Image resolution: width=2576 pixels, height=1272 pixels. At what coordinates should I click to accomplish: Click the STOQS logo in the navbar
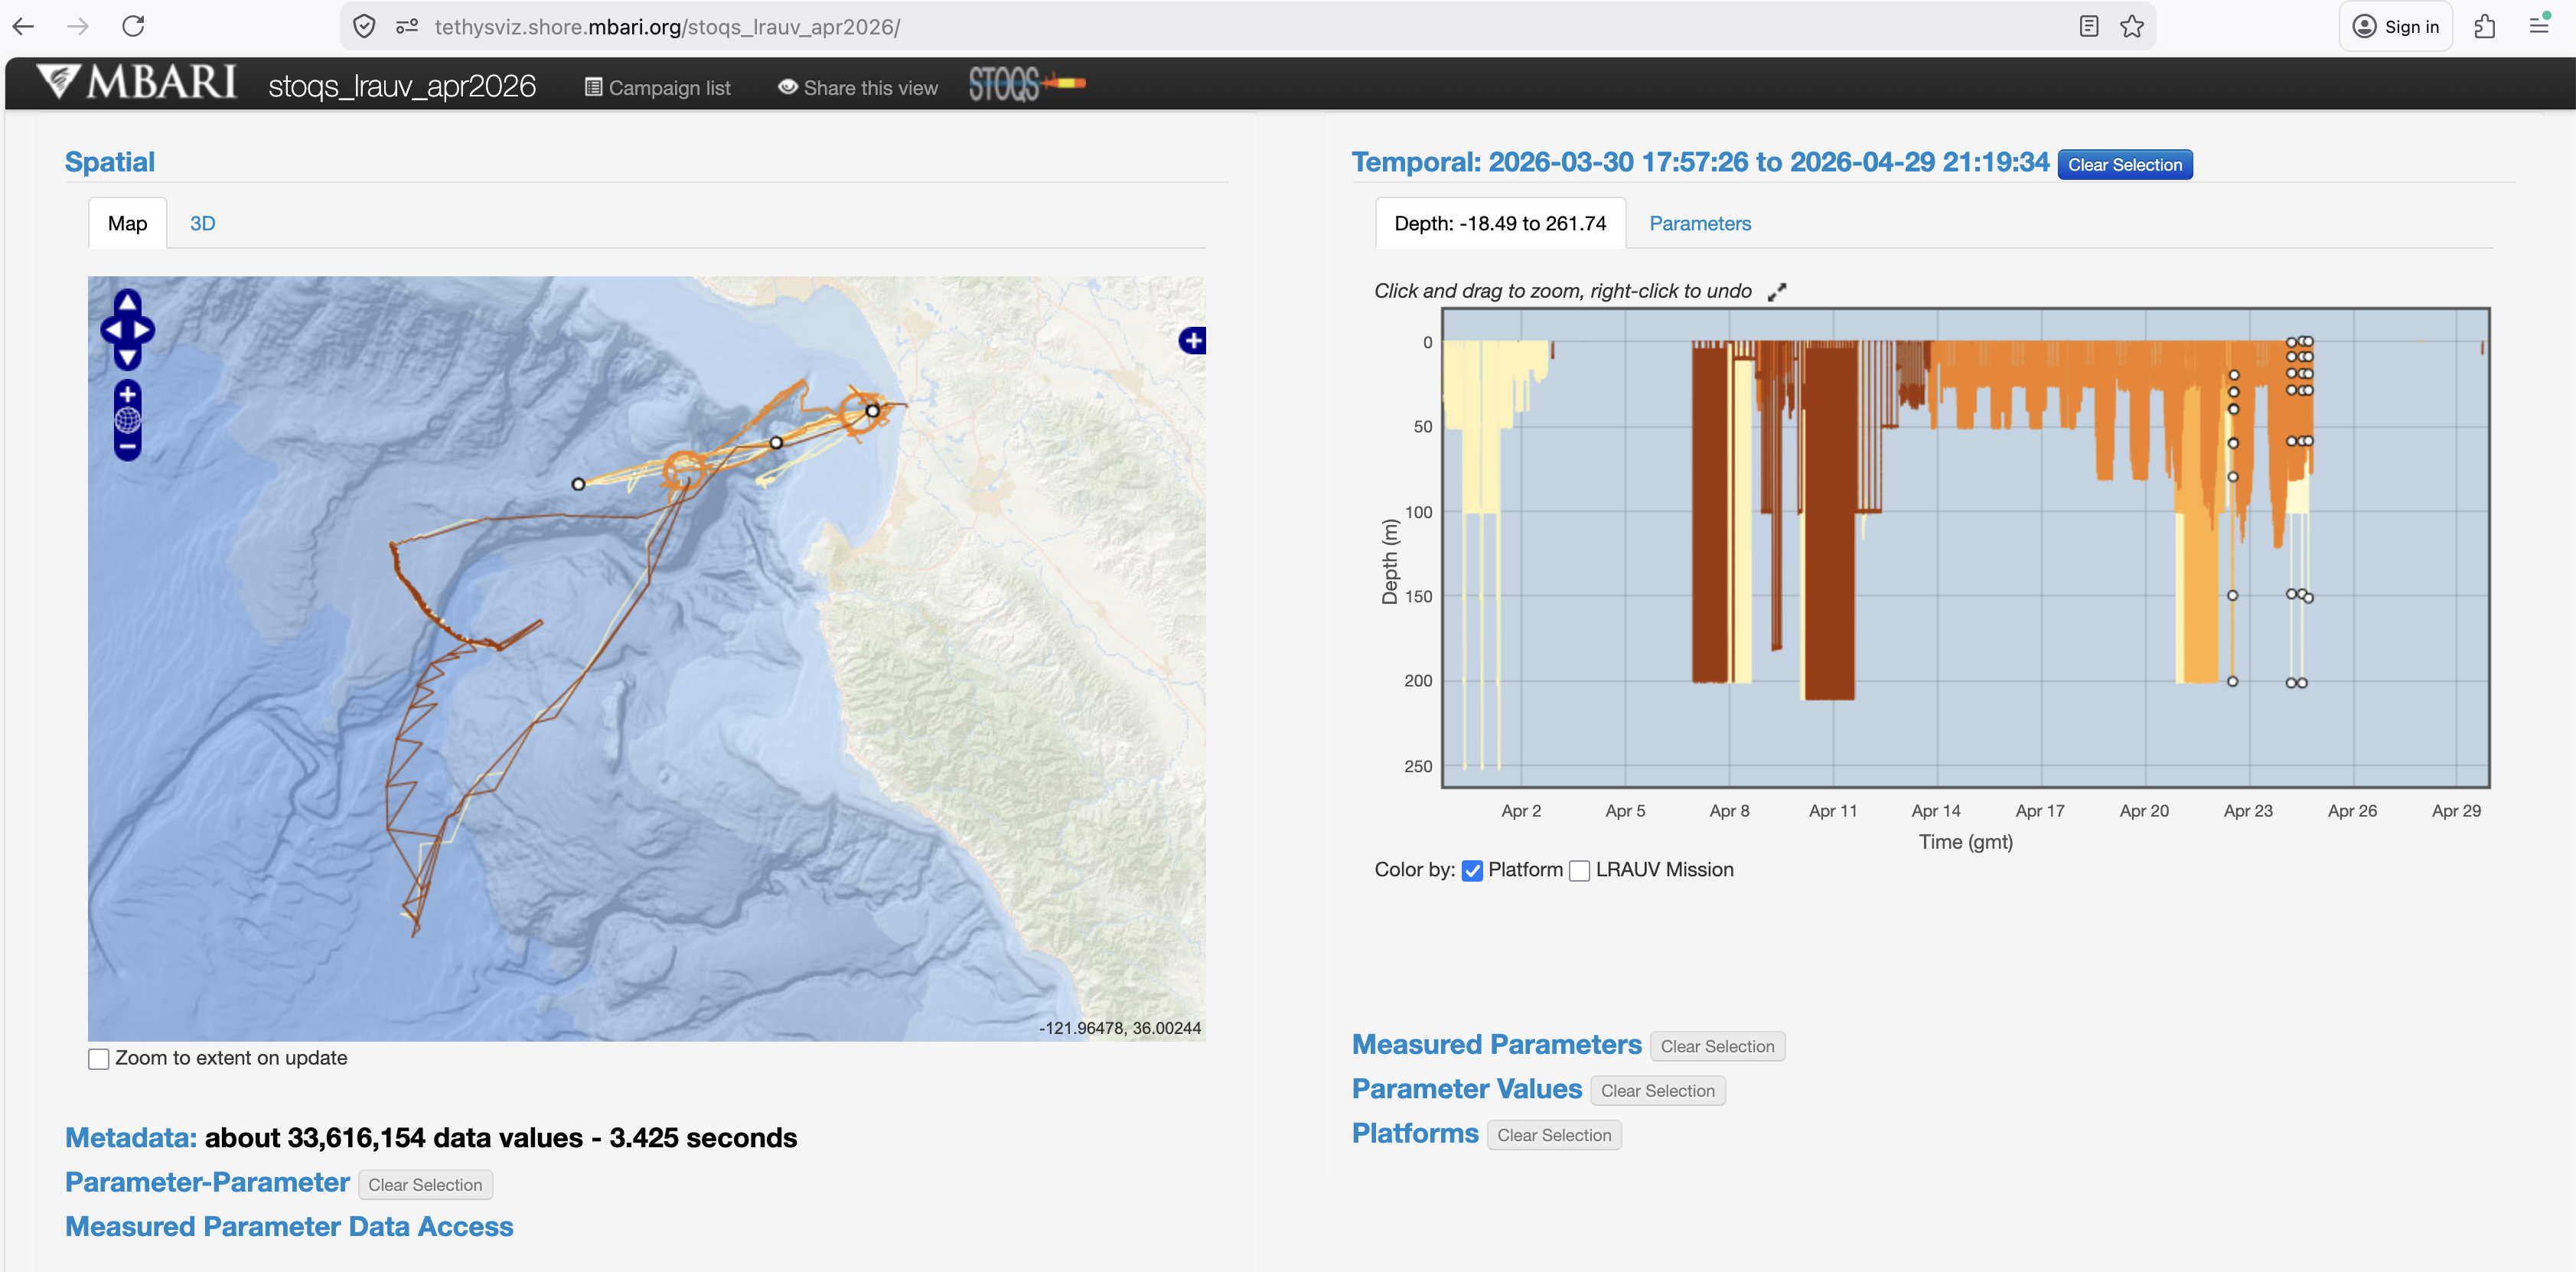(x=1027, y=84)
